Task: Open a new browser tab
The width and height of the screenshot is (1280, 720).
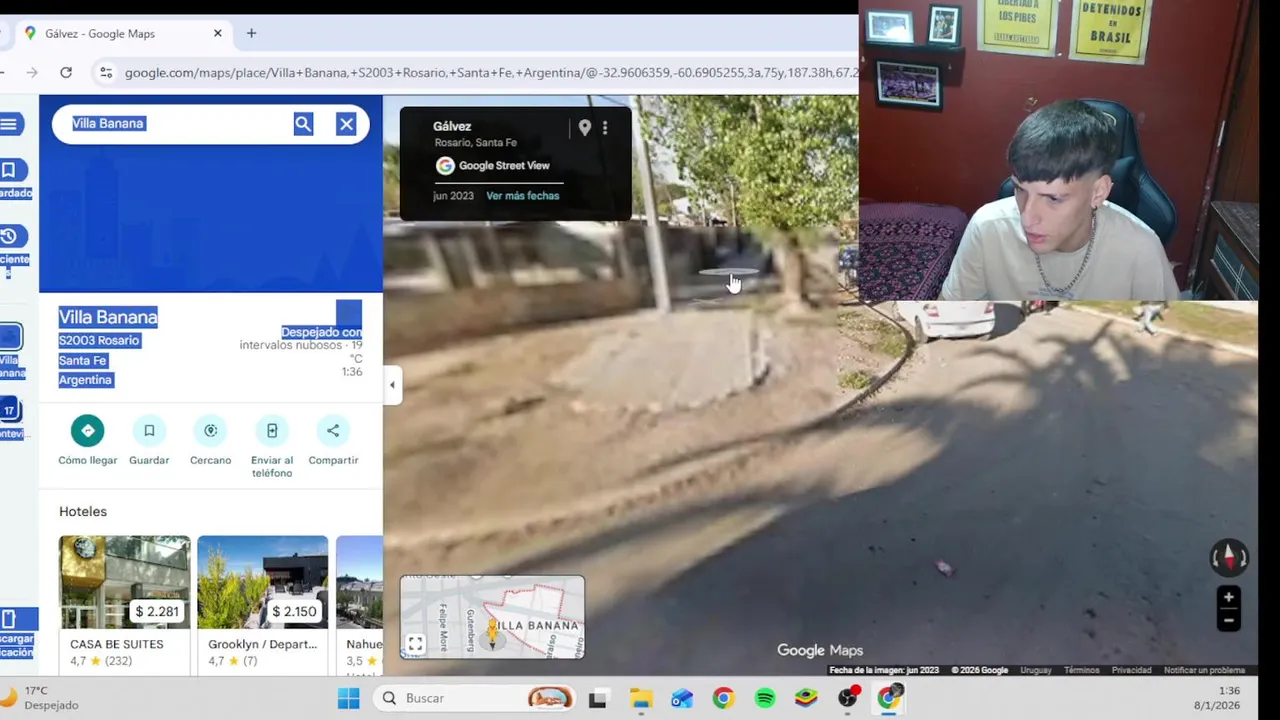Action: click(251, 33)
